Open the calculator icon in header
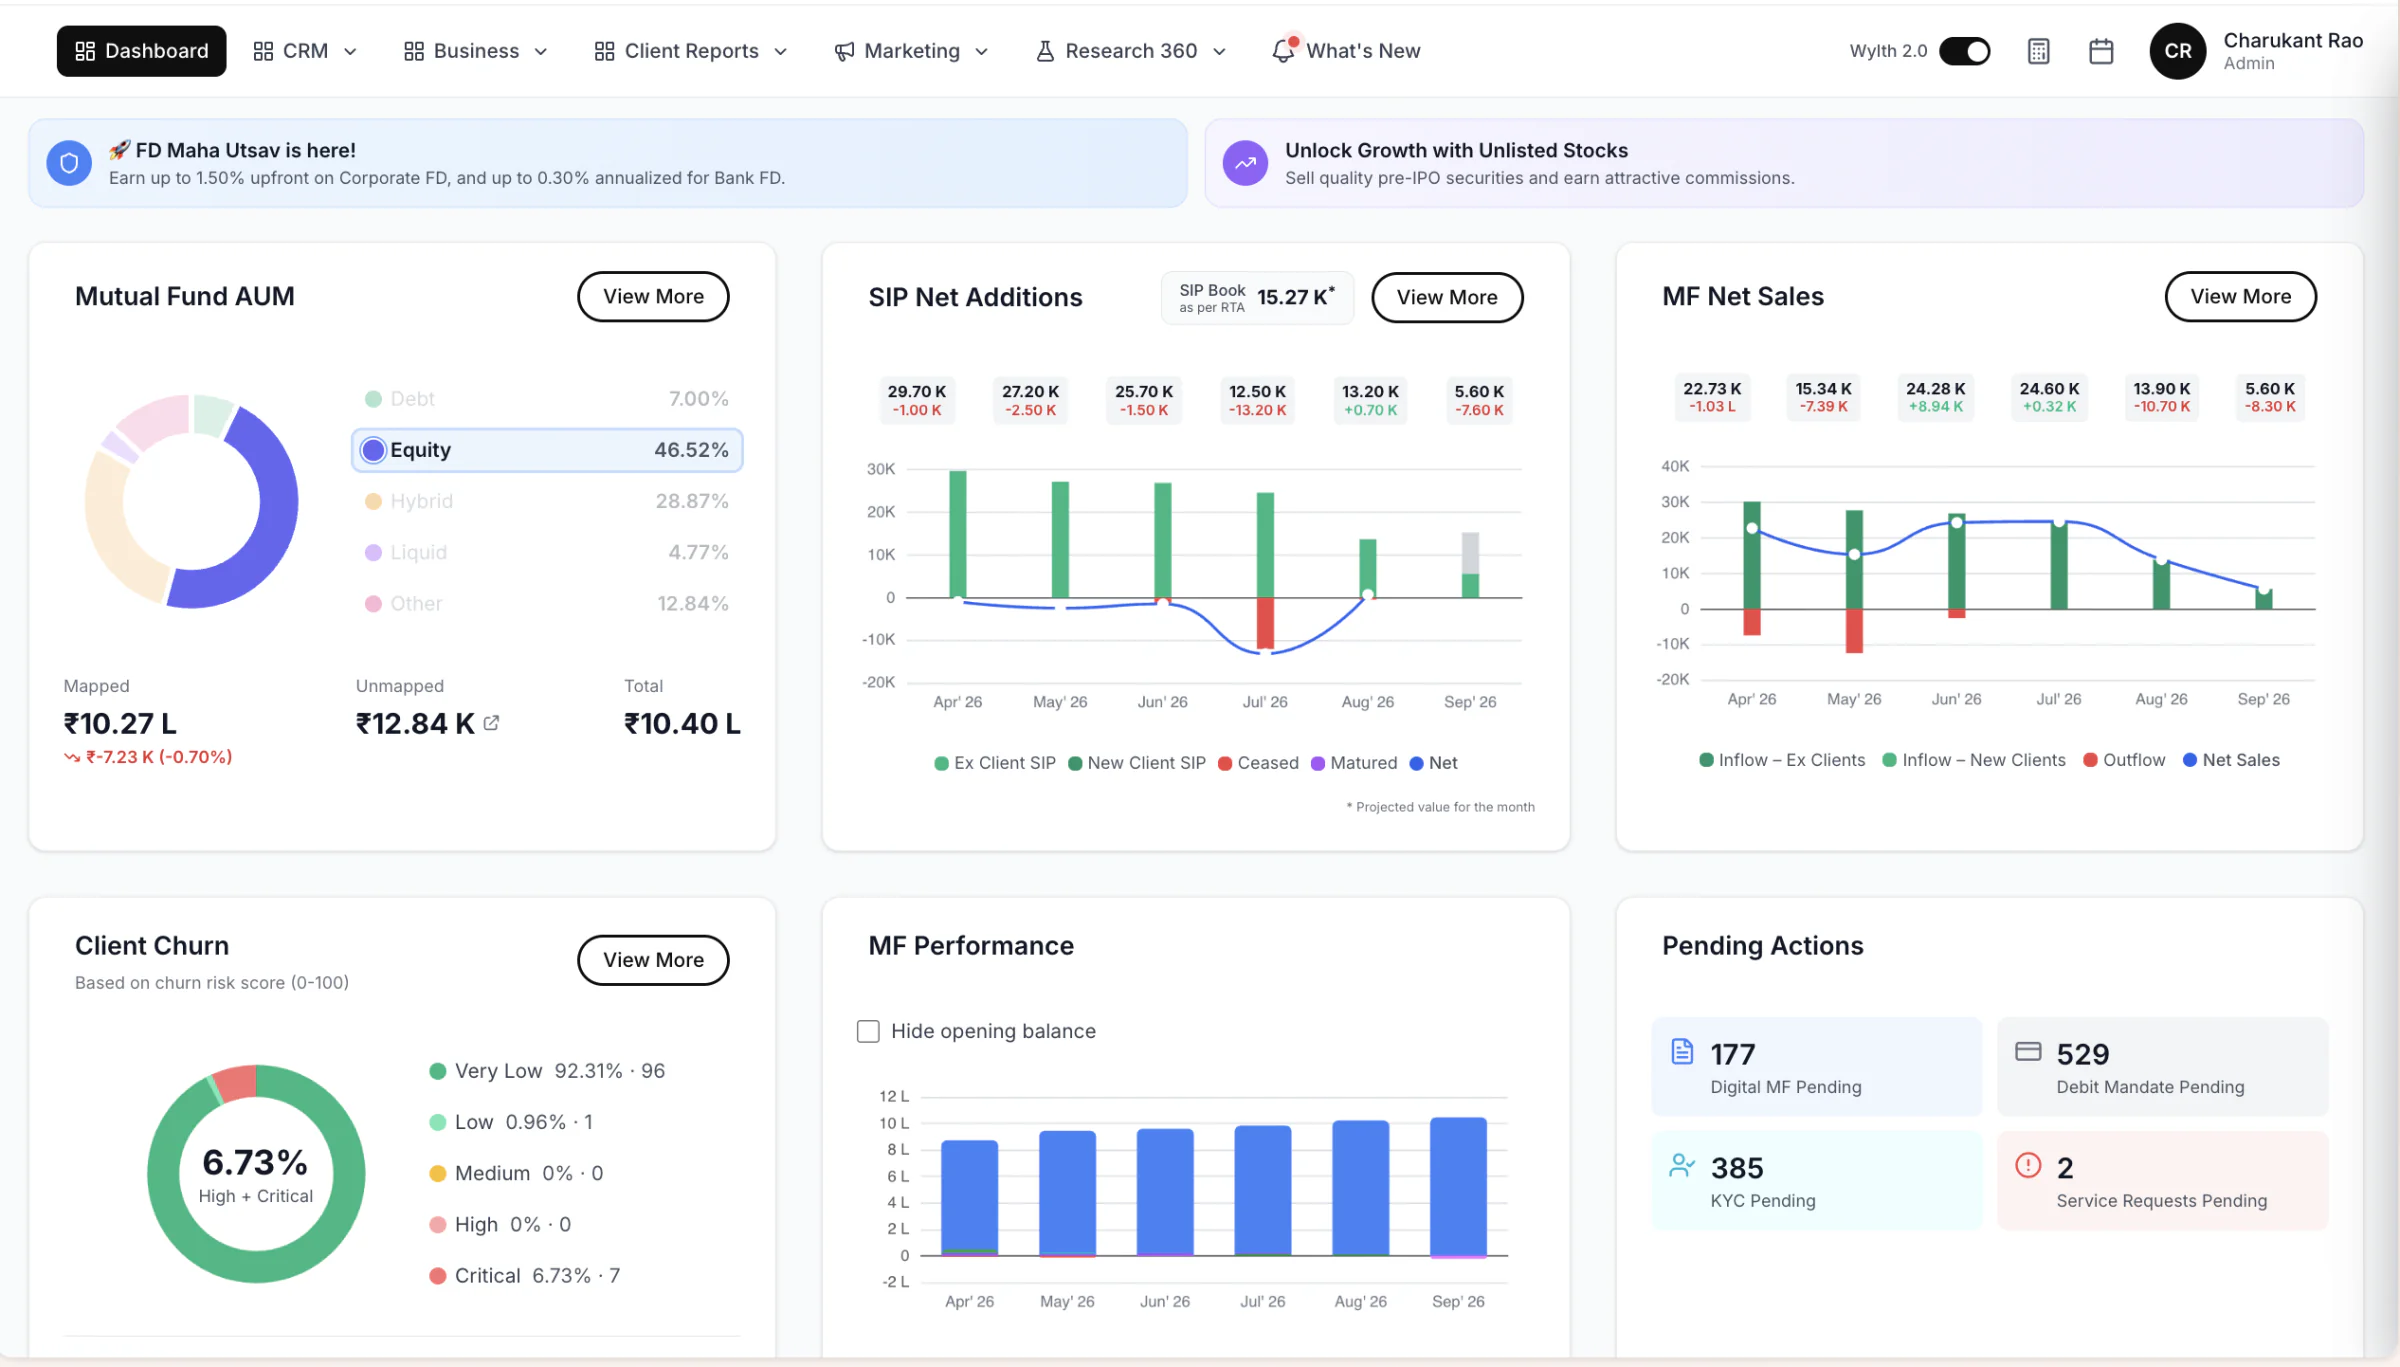Screen dimensions: 2400x1367 pyautogui.click(x=2038, y=51)
